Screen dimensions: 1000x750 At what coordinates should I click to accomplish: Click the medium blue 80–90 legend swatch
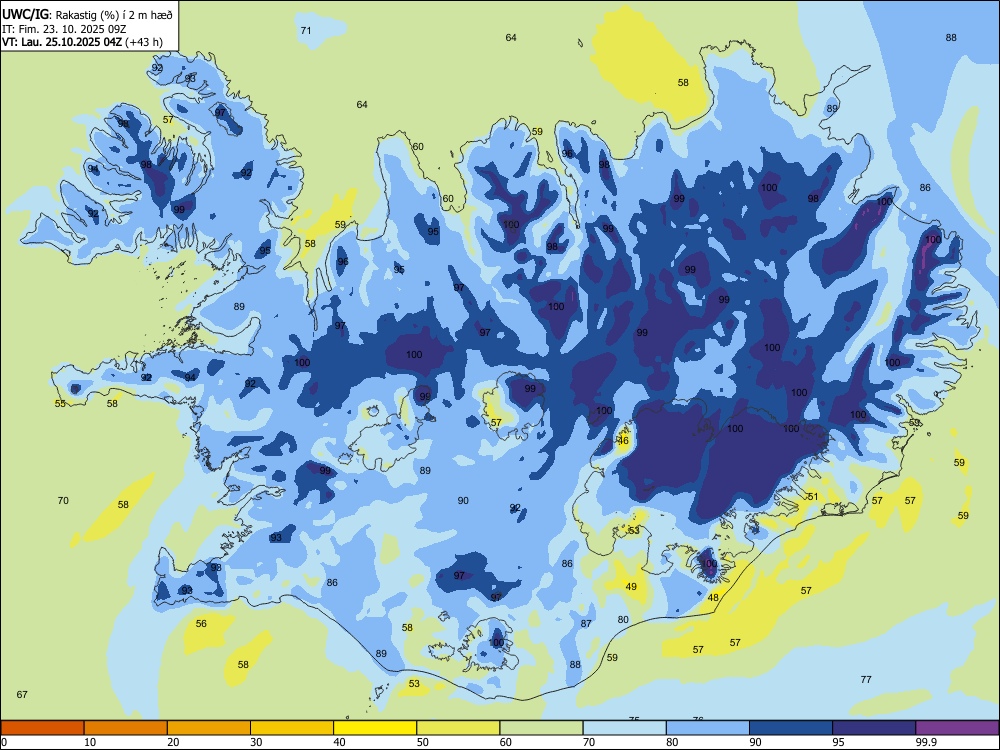708,728
